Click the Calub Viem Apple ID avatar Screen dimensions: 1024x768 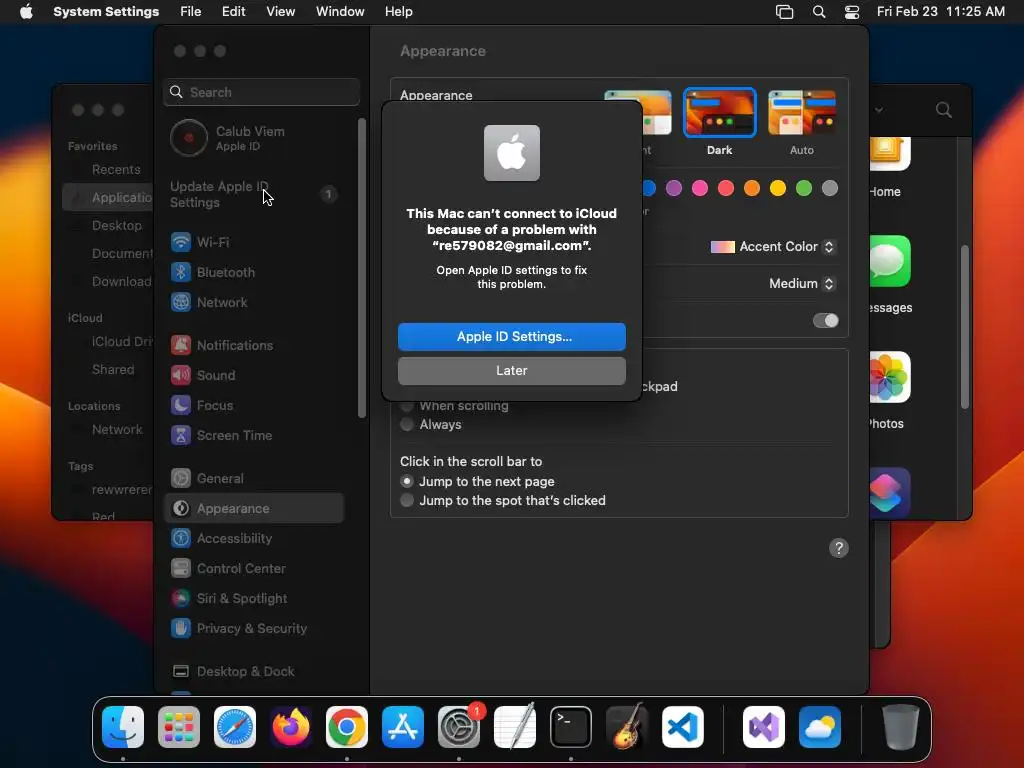(x=189, y=138)
